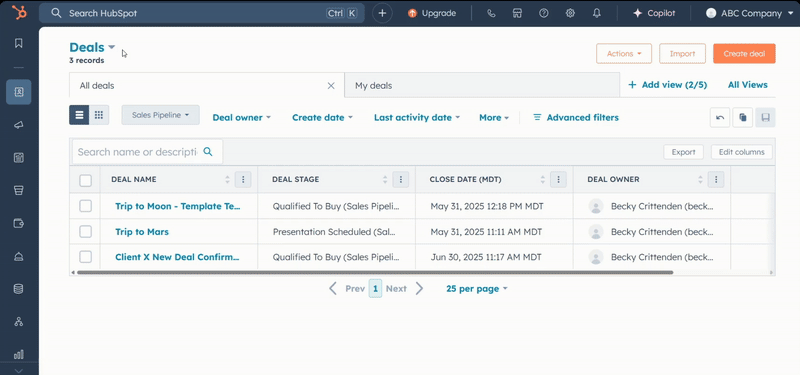
Task: Open Copilot
Action: click(x=654, y=13)
